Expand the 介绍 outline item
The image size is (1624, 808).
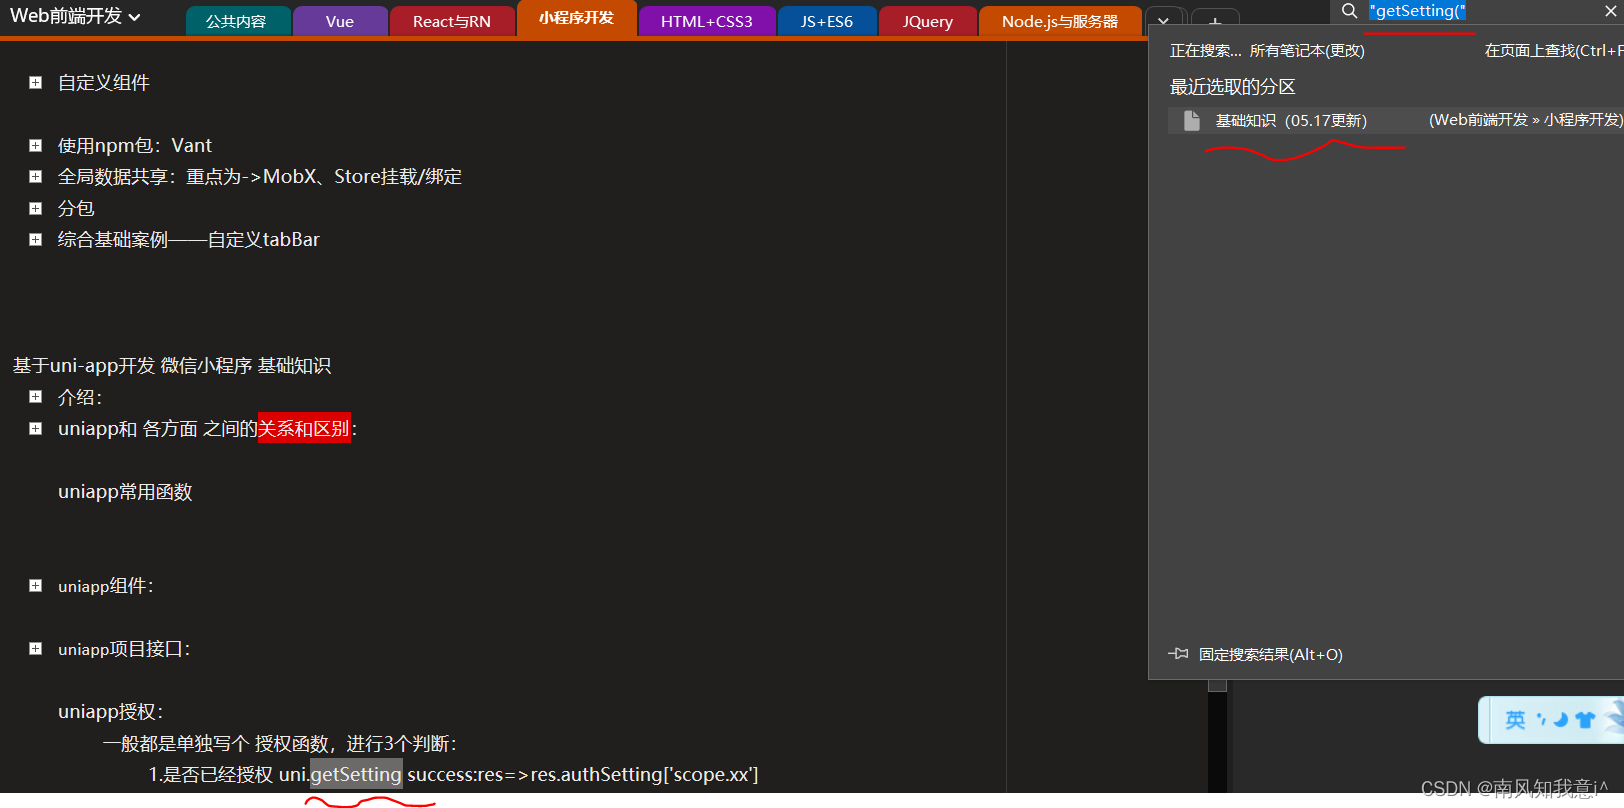coord(36,397)
